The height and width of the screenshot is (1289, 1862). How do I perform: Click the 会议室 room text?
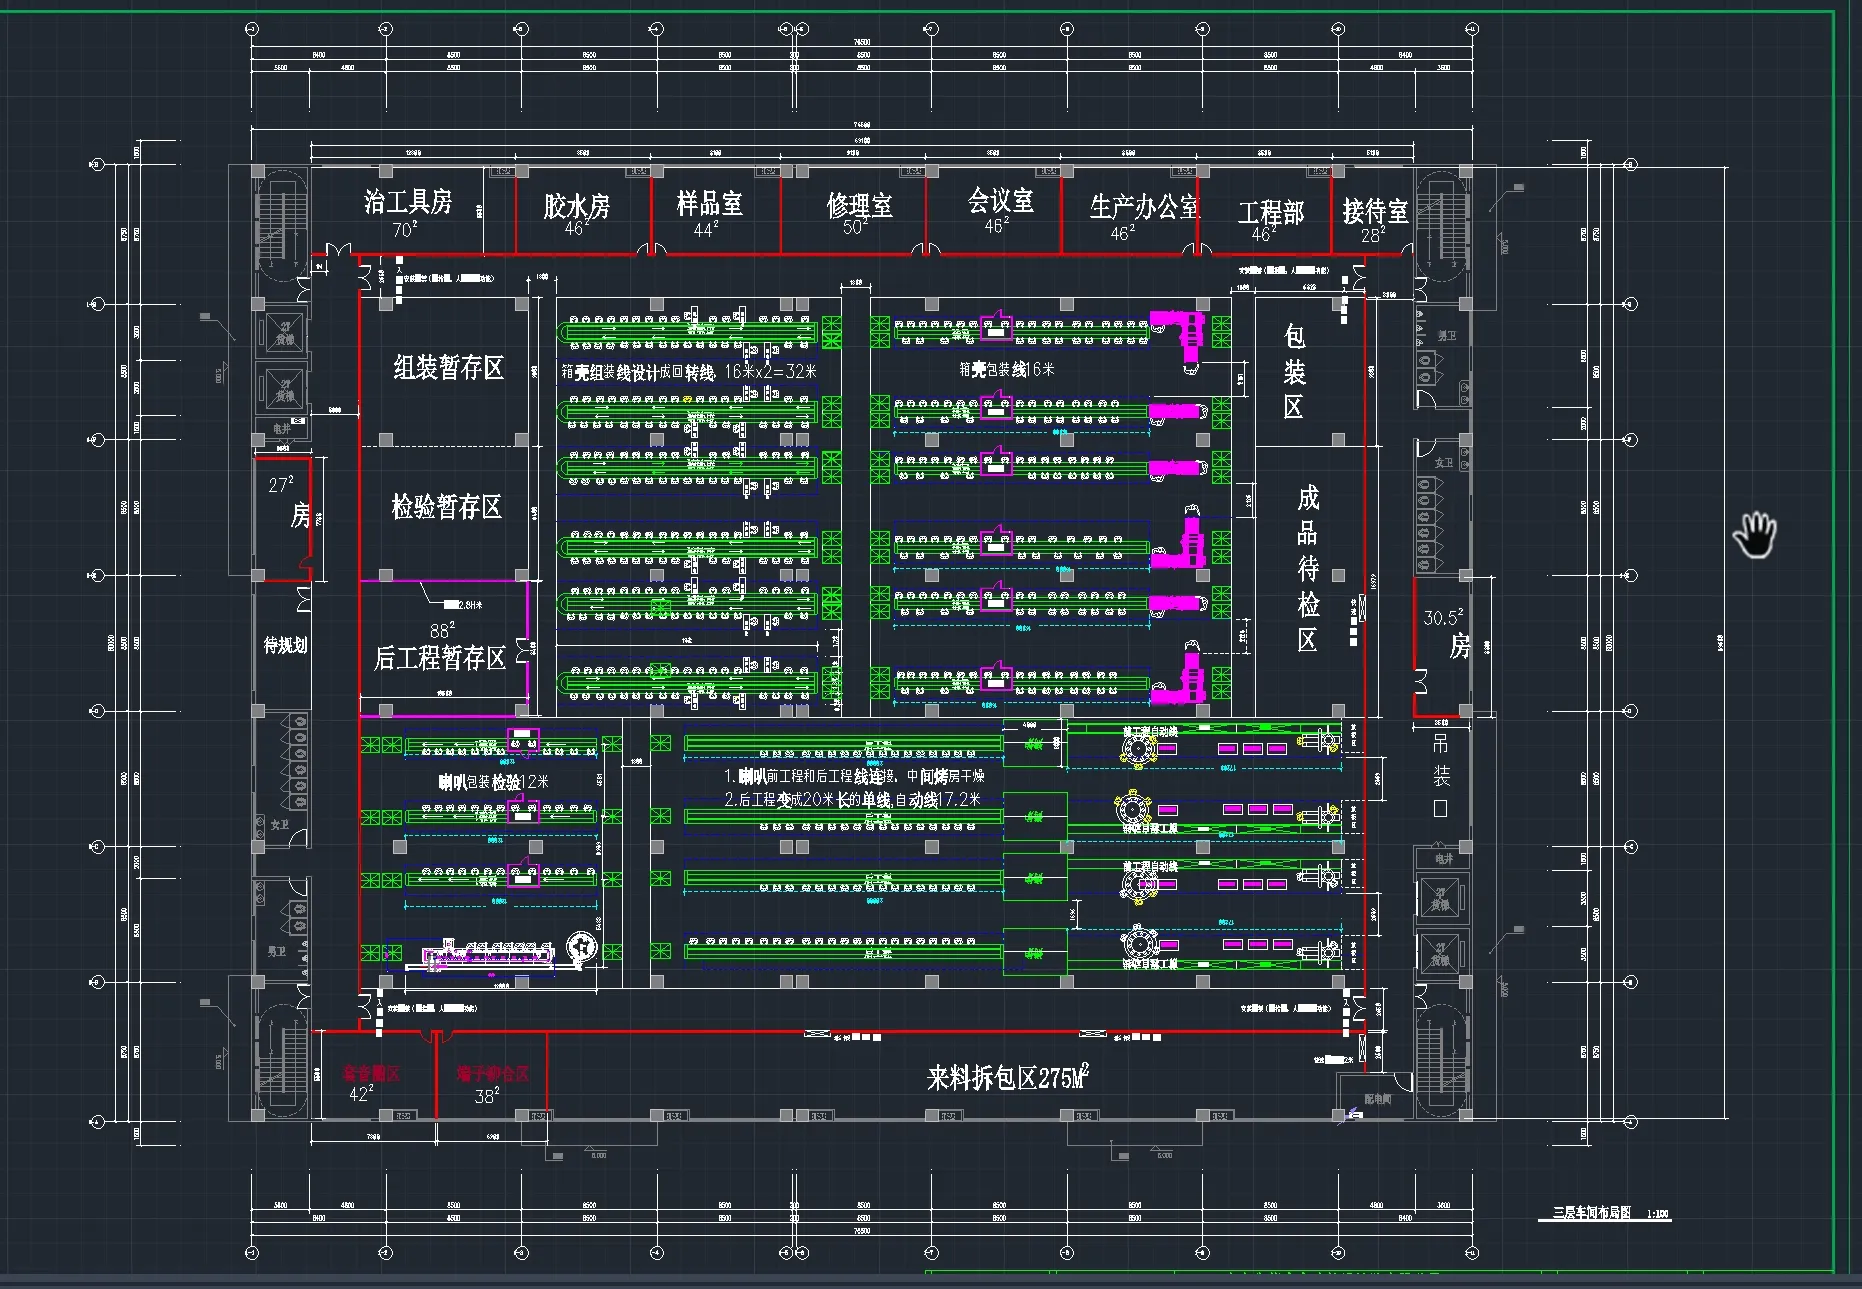click(x=1000, y=201)
